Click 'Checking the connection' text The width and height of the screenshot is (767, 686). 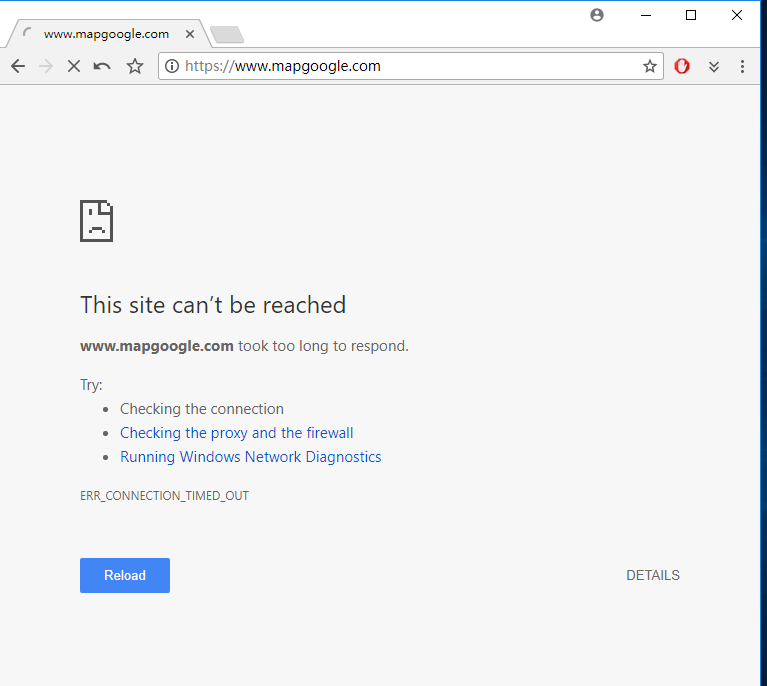point(202,409)
